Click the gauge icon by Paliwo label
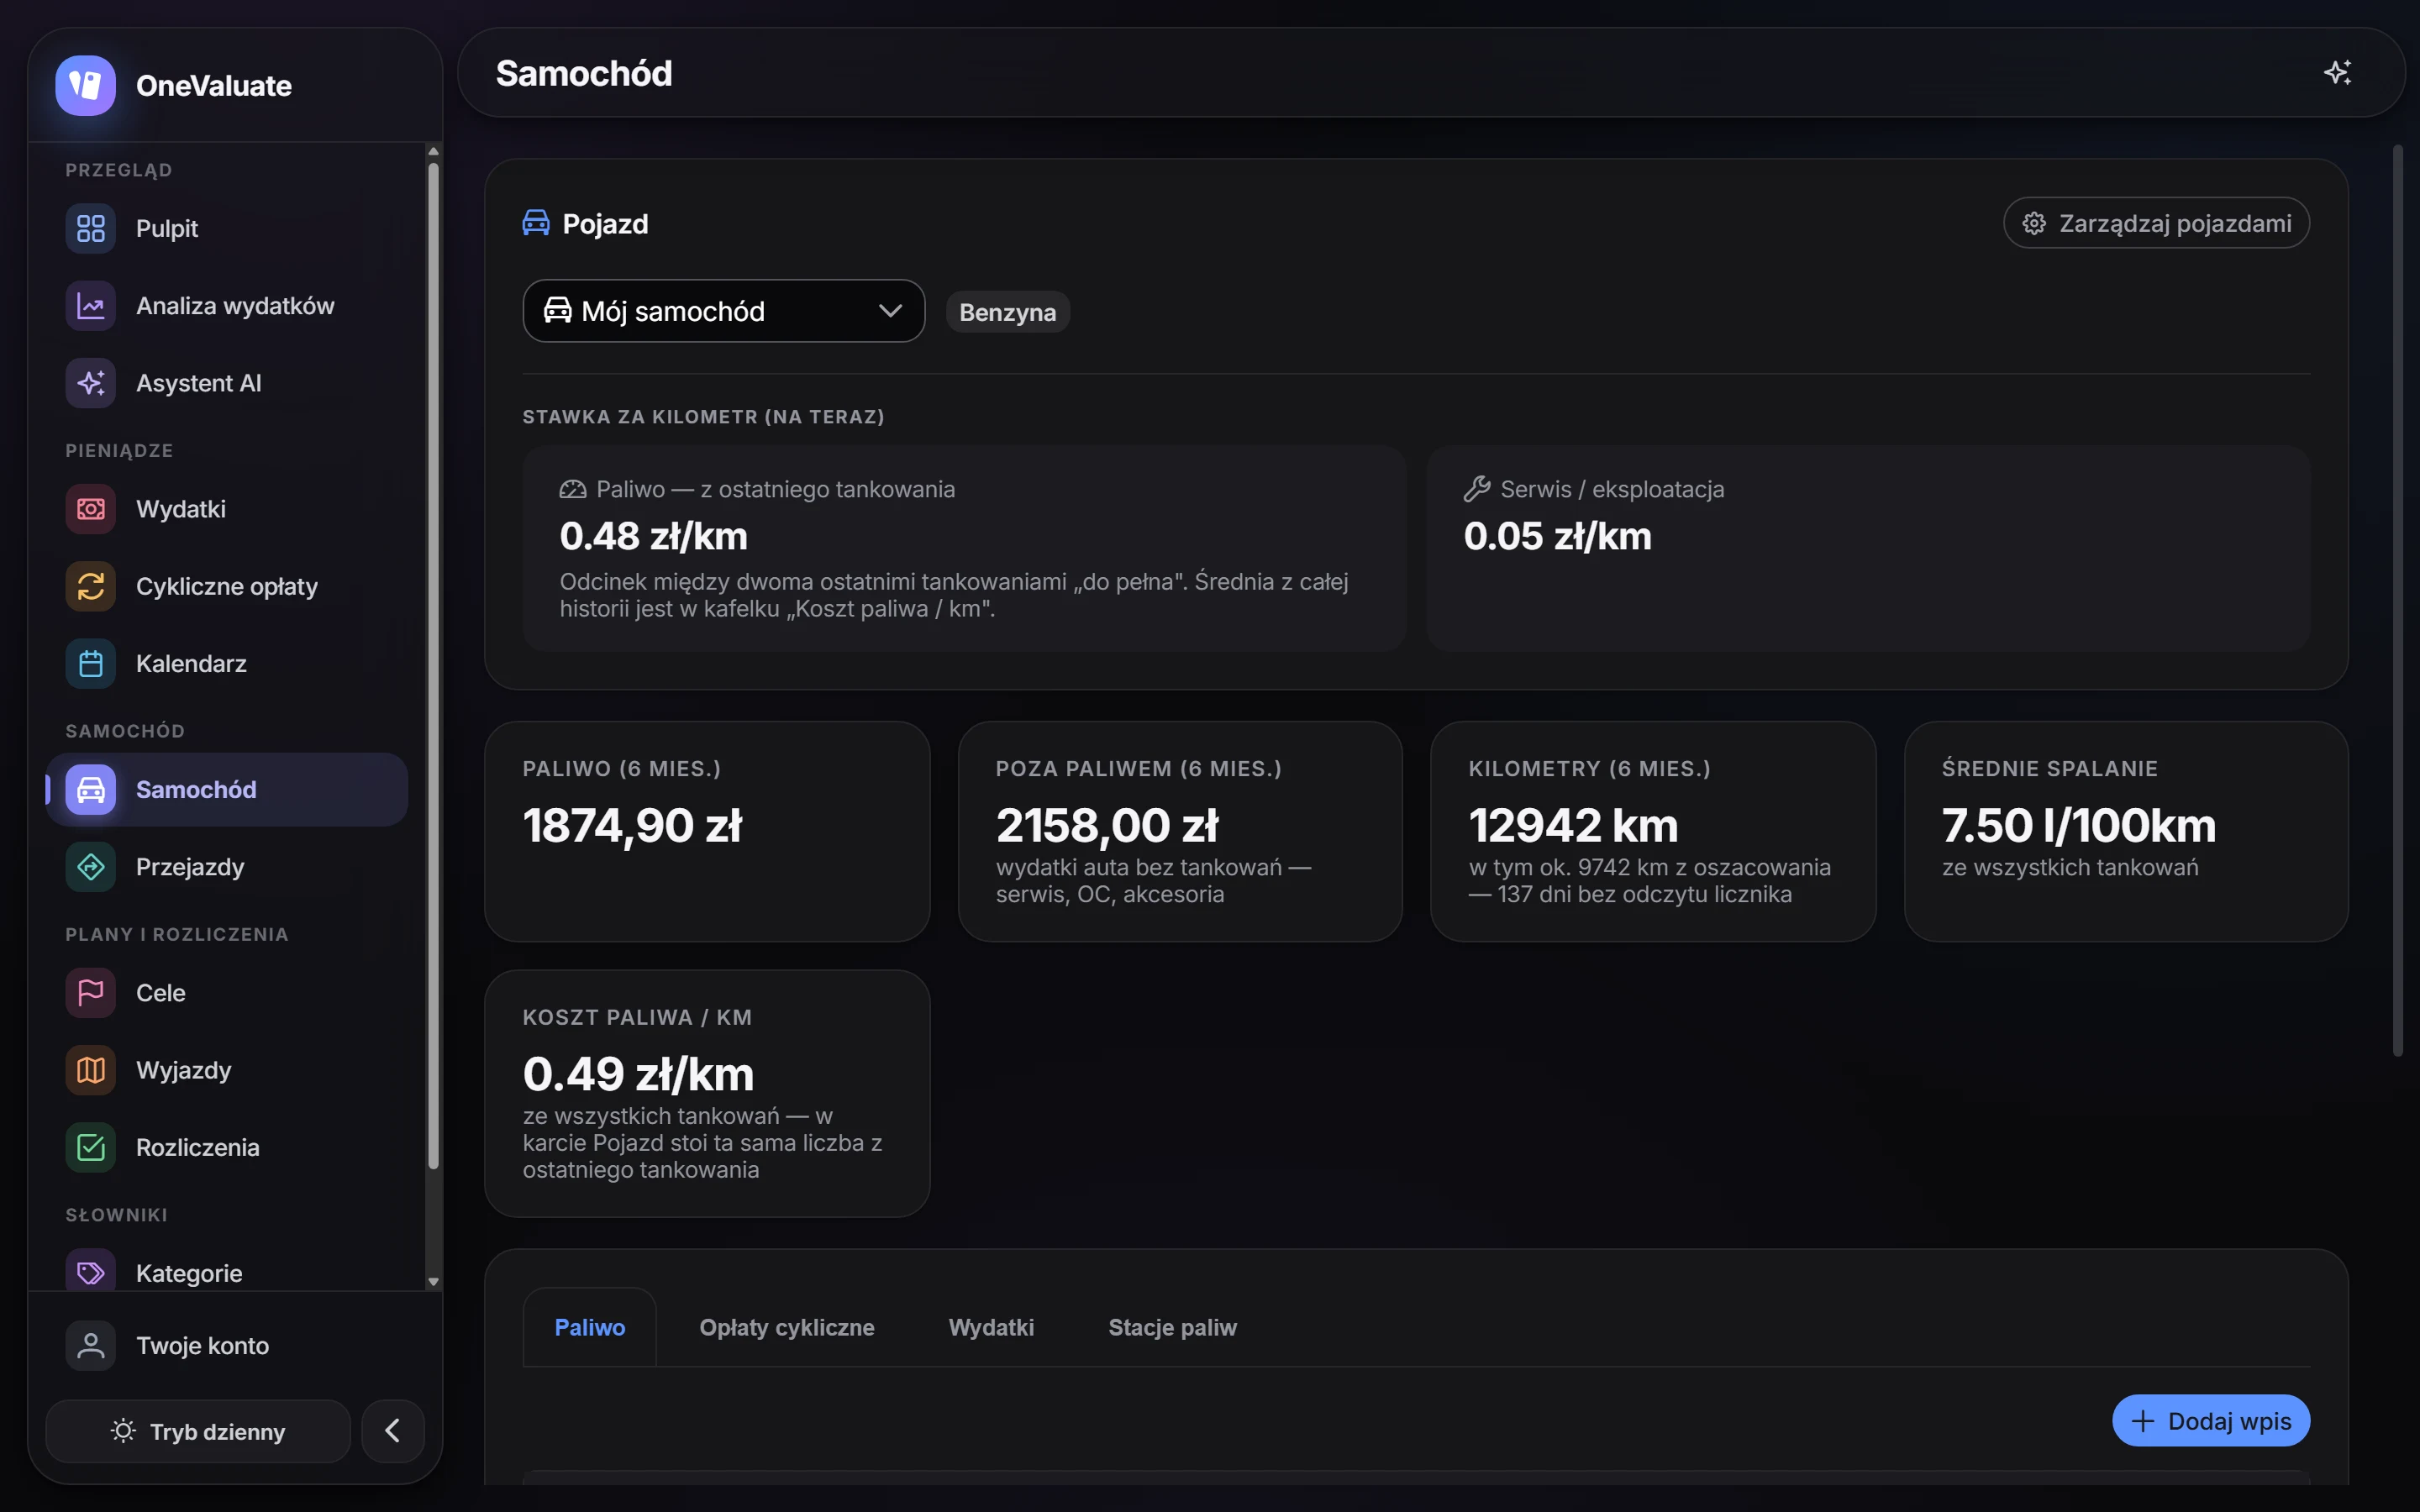This screenshot has width=2420, height=1512. (x=573, y=489)
